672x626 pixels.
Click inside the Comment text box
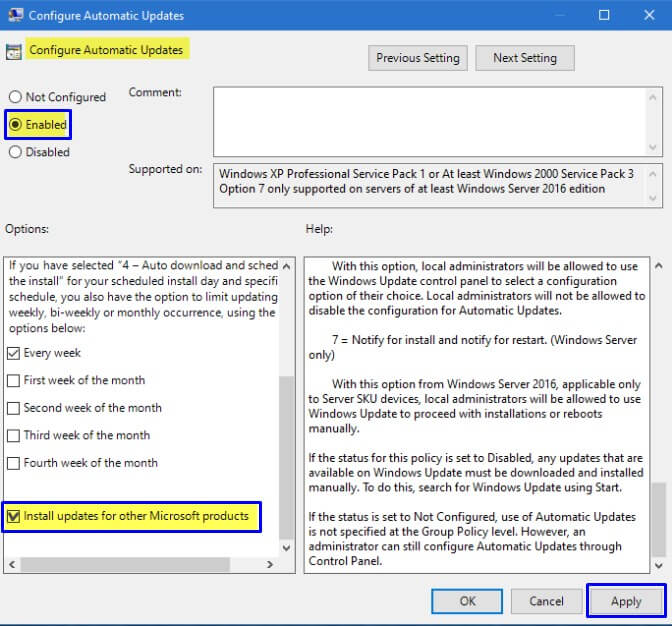click(x=430, y=122)
